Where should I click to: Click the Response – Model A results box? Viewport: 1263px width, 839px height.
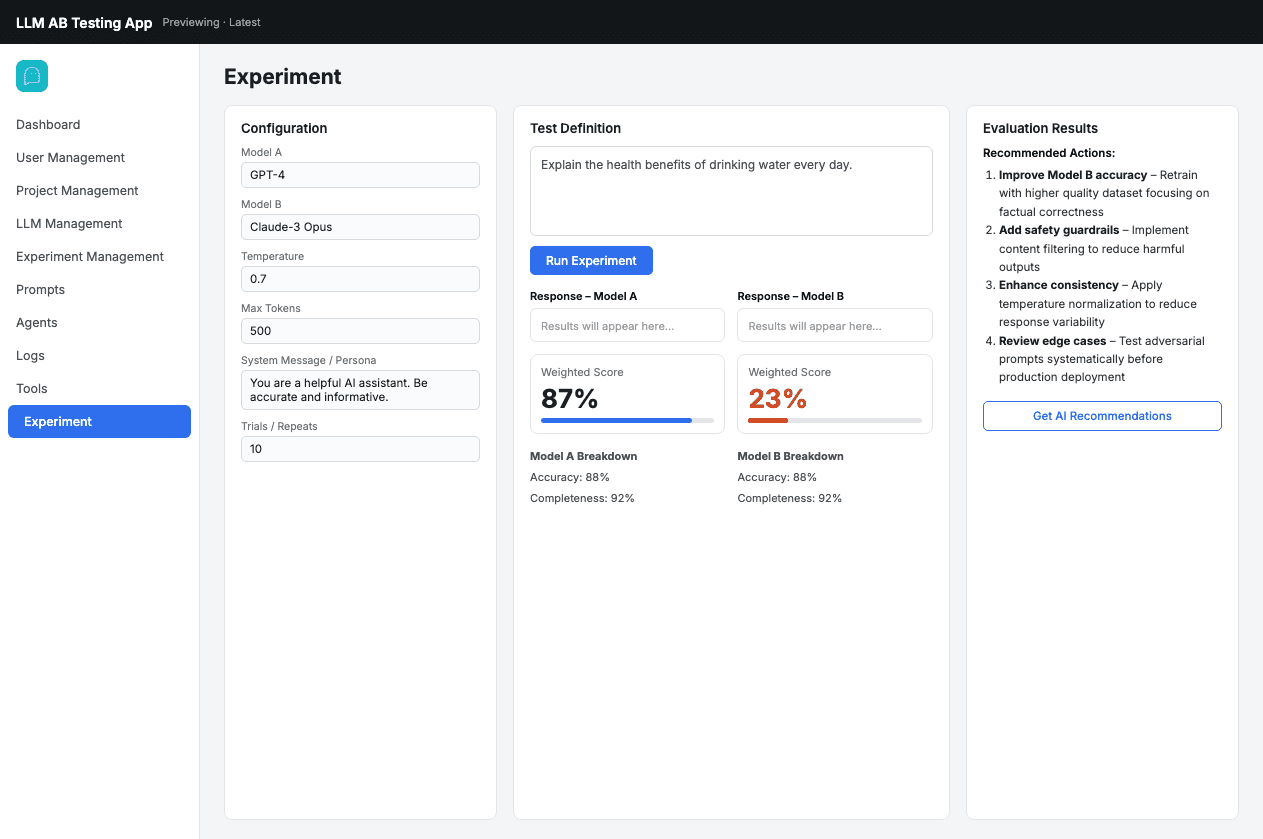[x=627, y=325]
